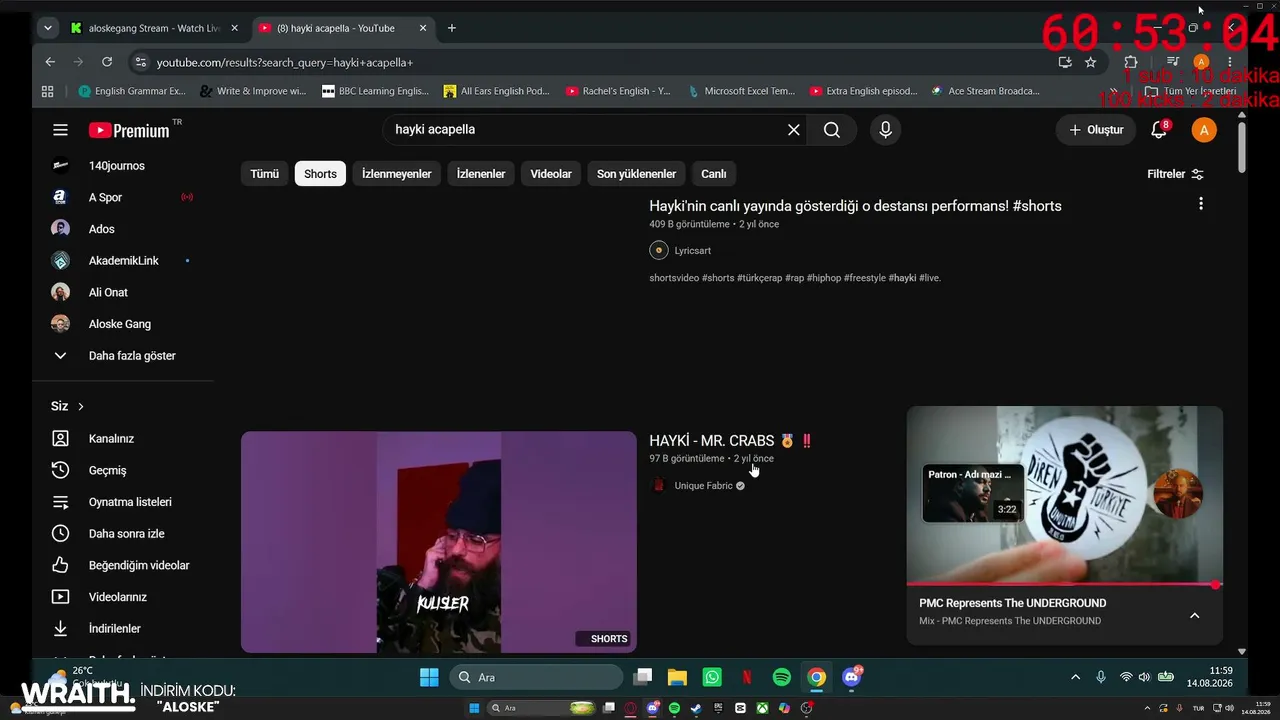Submit search with the magnifier button

[832, 130]
